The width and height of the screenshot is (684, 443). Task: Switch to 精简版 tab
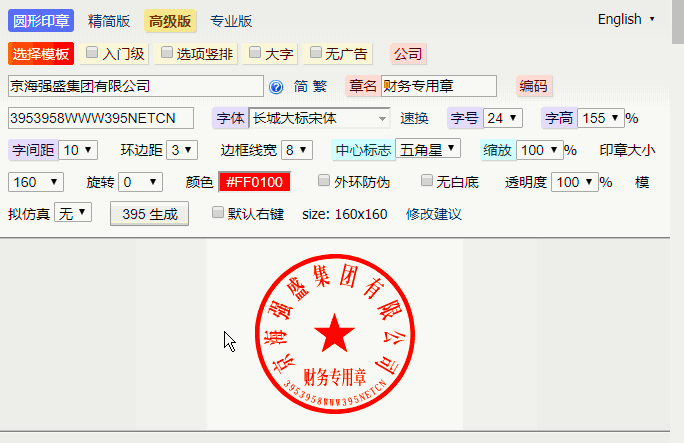point(109,21)
